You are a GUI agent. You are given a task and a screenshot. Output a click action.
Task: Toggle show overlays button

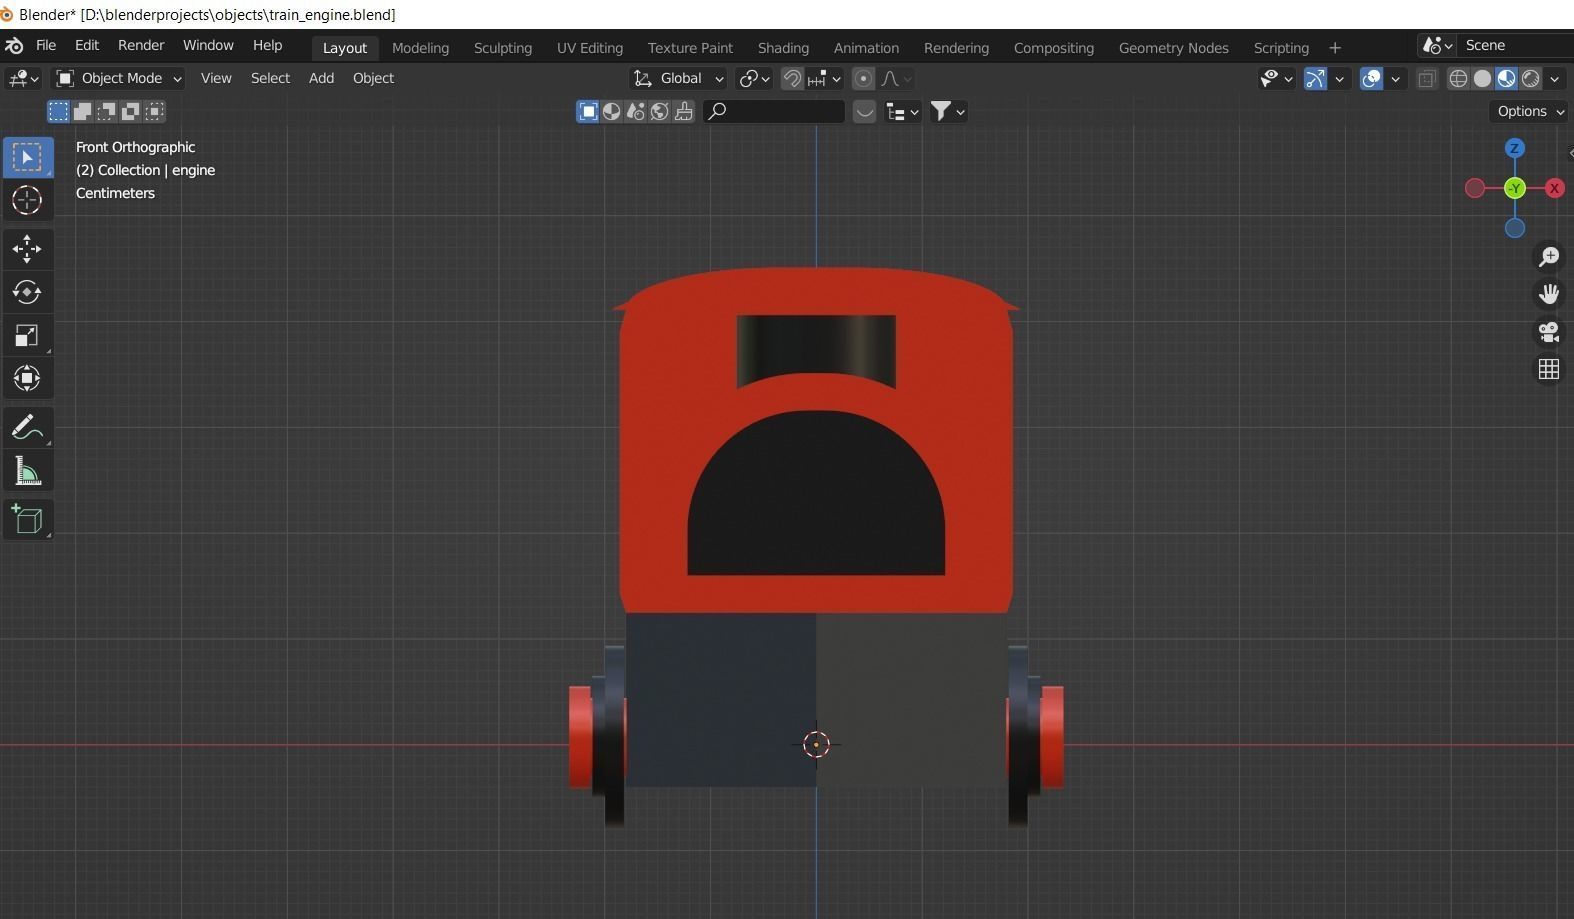[x=1371, y=78]
